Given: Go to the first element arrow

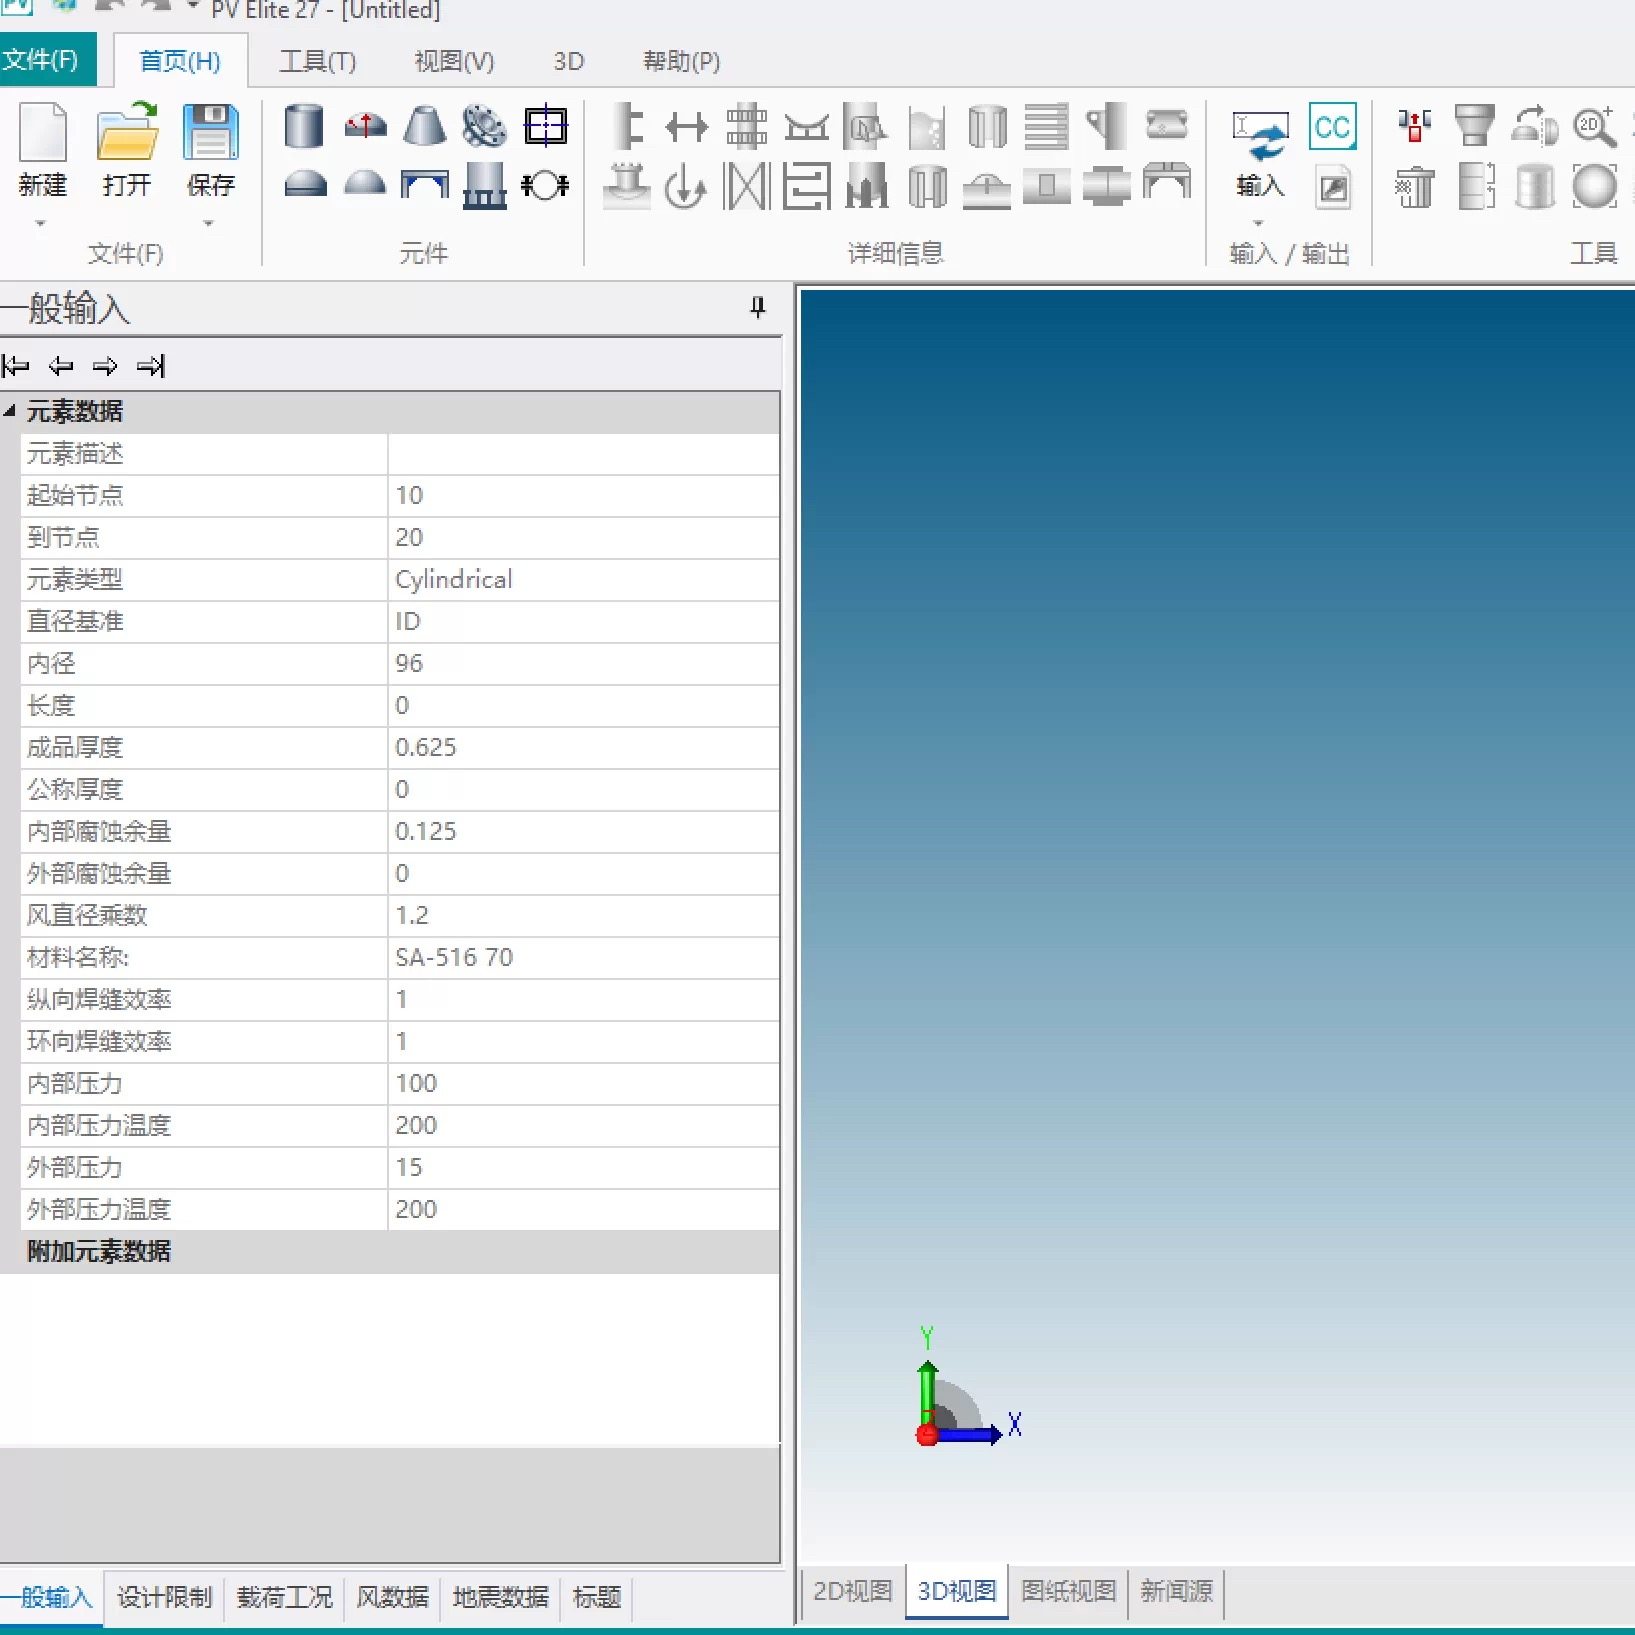Looking at the screenshot, I should 16,366.
